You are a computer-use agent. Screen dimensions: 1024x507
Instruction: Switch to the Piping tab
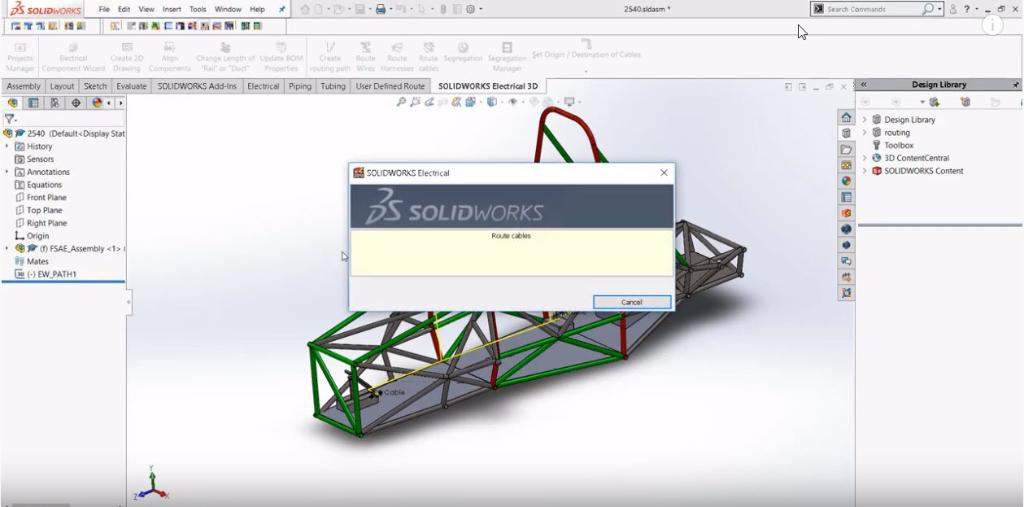pos(300,86)
